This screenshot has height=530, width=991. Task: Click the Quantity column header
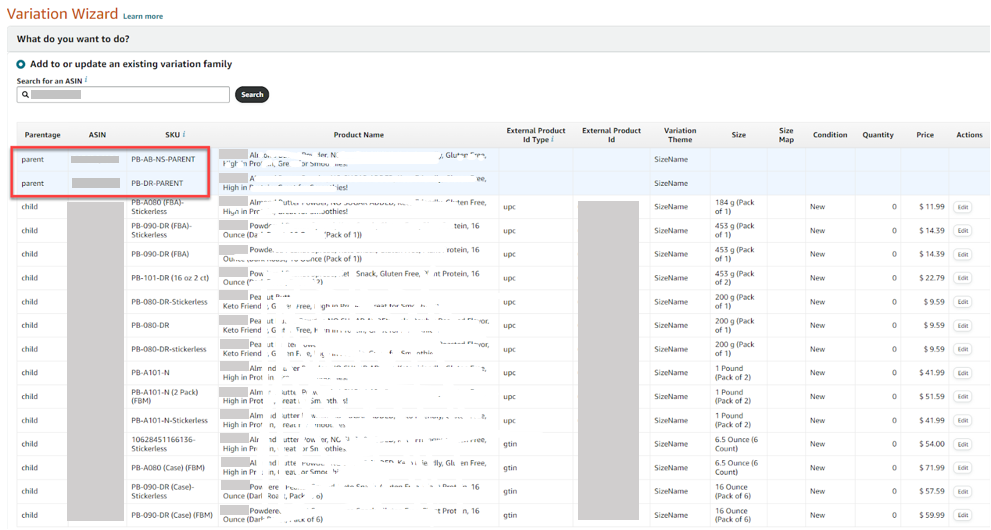coord(878,135)
